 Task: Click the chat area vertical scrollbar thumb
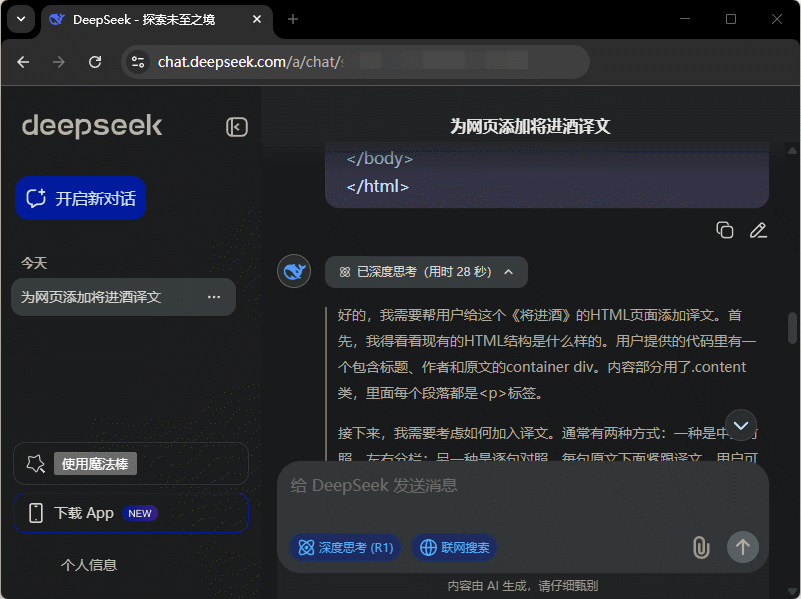coord(792,327)
